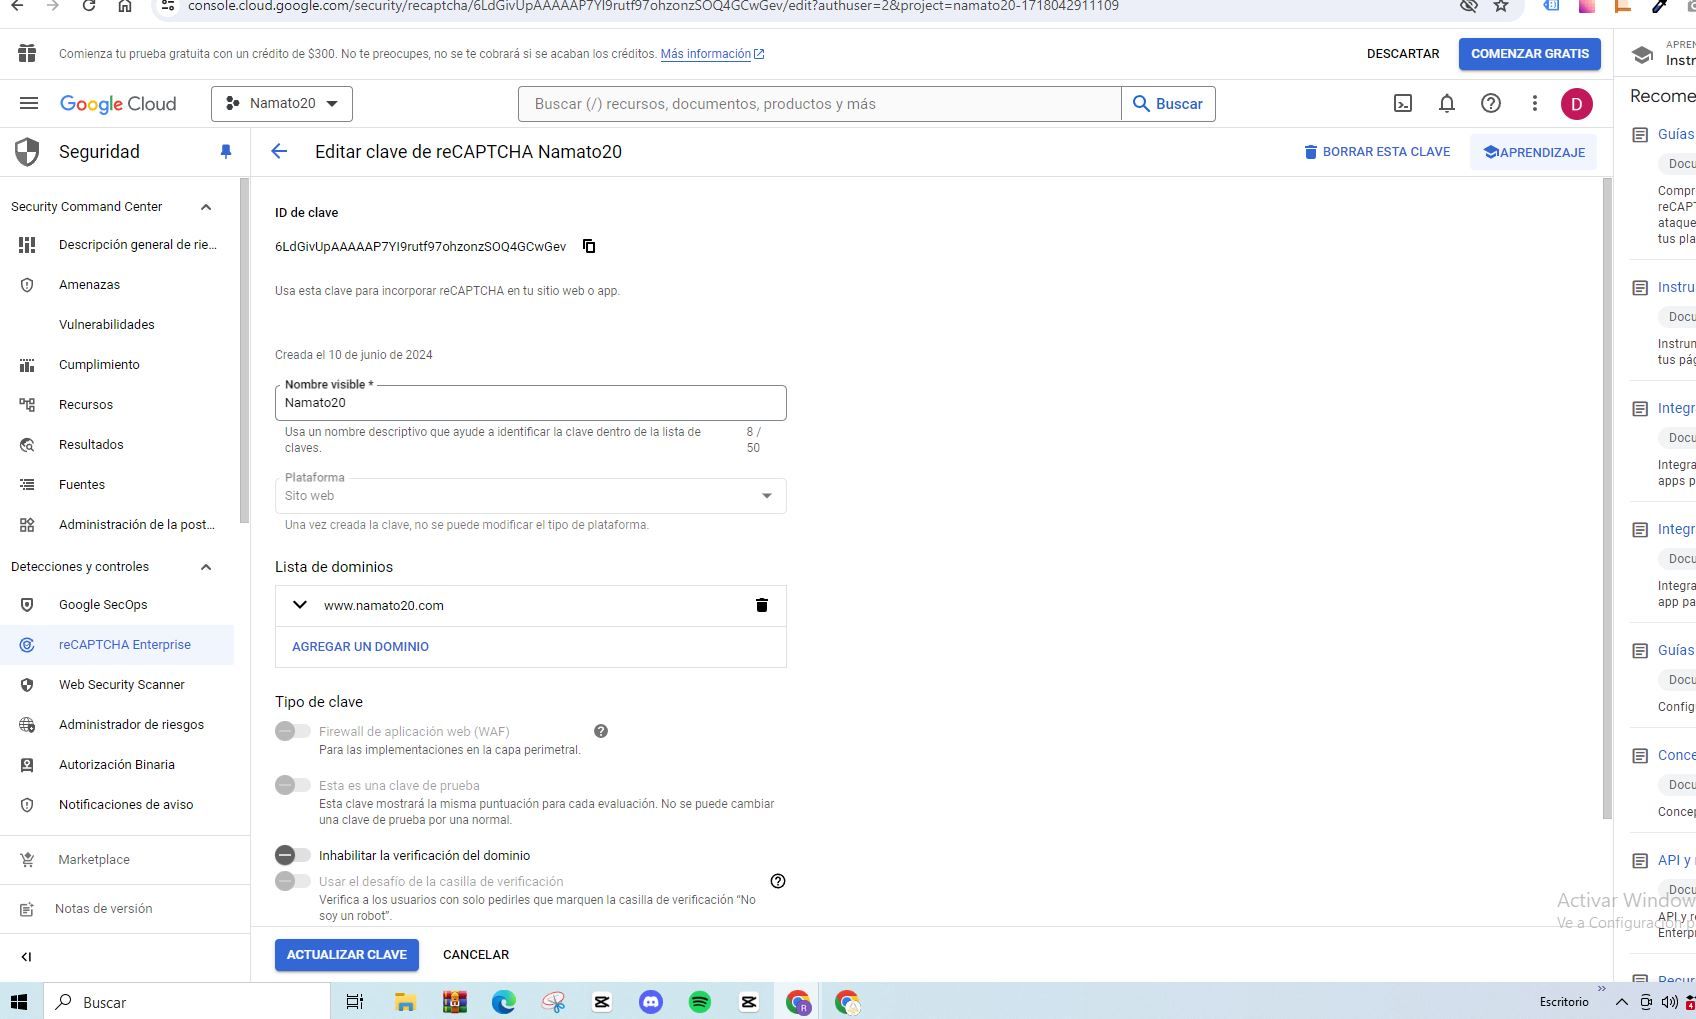Focus the Google Cloud search box
1696x1019 pixels.
pos(819,104)
